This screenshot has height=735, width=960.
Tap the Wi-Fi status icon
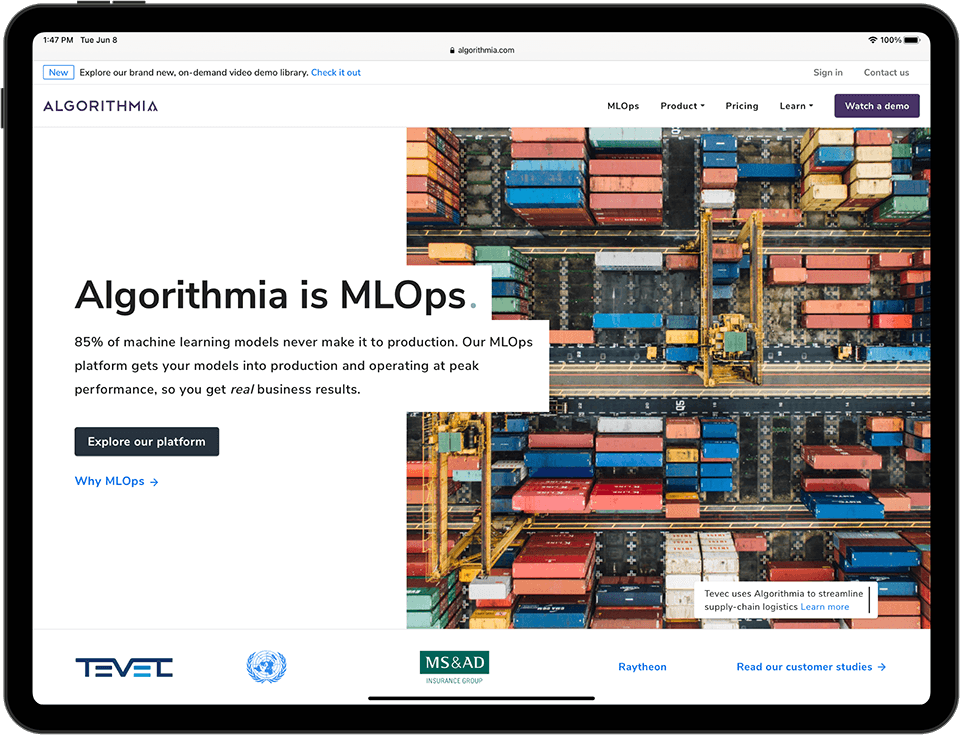(872, 40)
